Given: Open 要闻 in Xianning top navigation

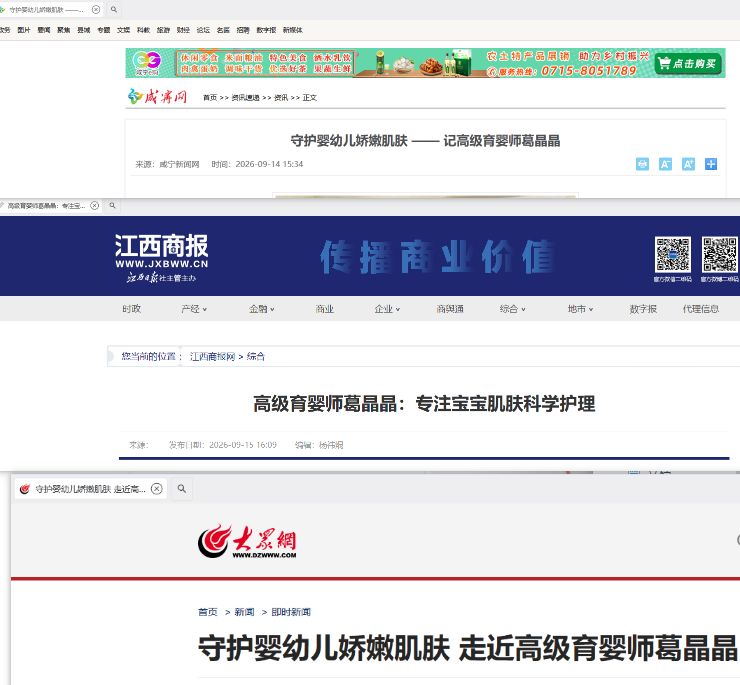Looking at the screenshot, I should click(x=44, y=30).
